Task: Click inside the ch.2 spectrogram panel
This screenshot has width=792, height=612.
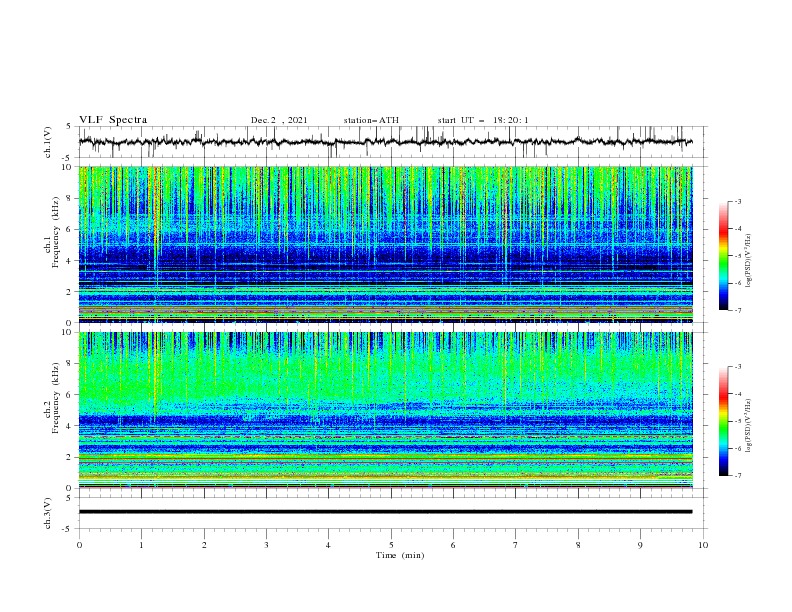Action: point(386,410)
